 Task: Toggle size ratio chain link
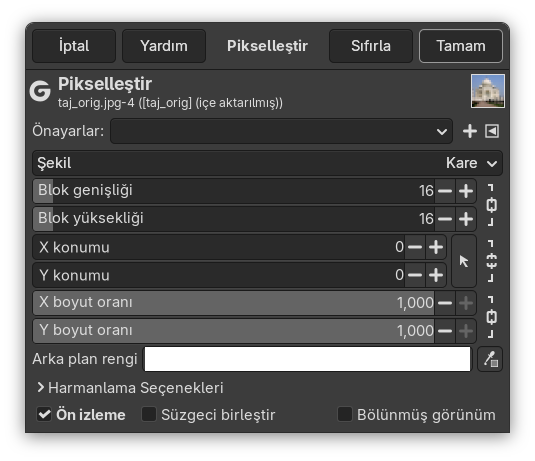491,317
